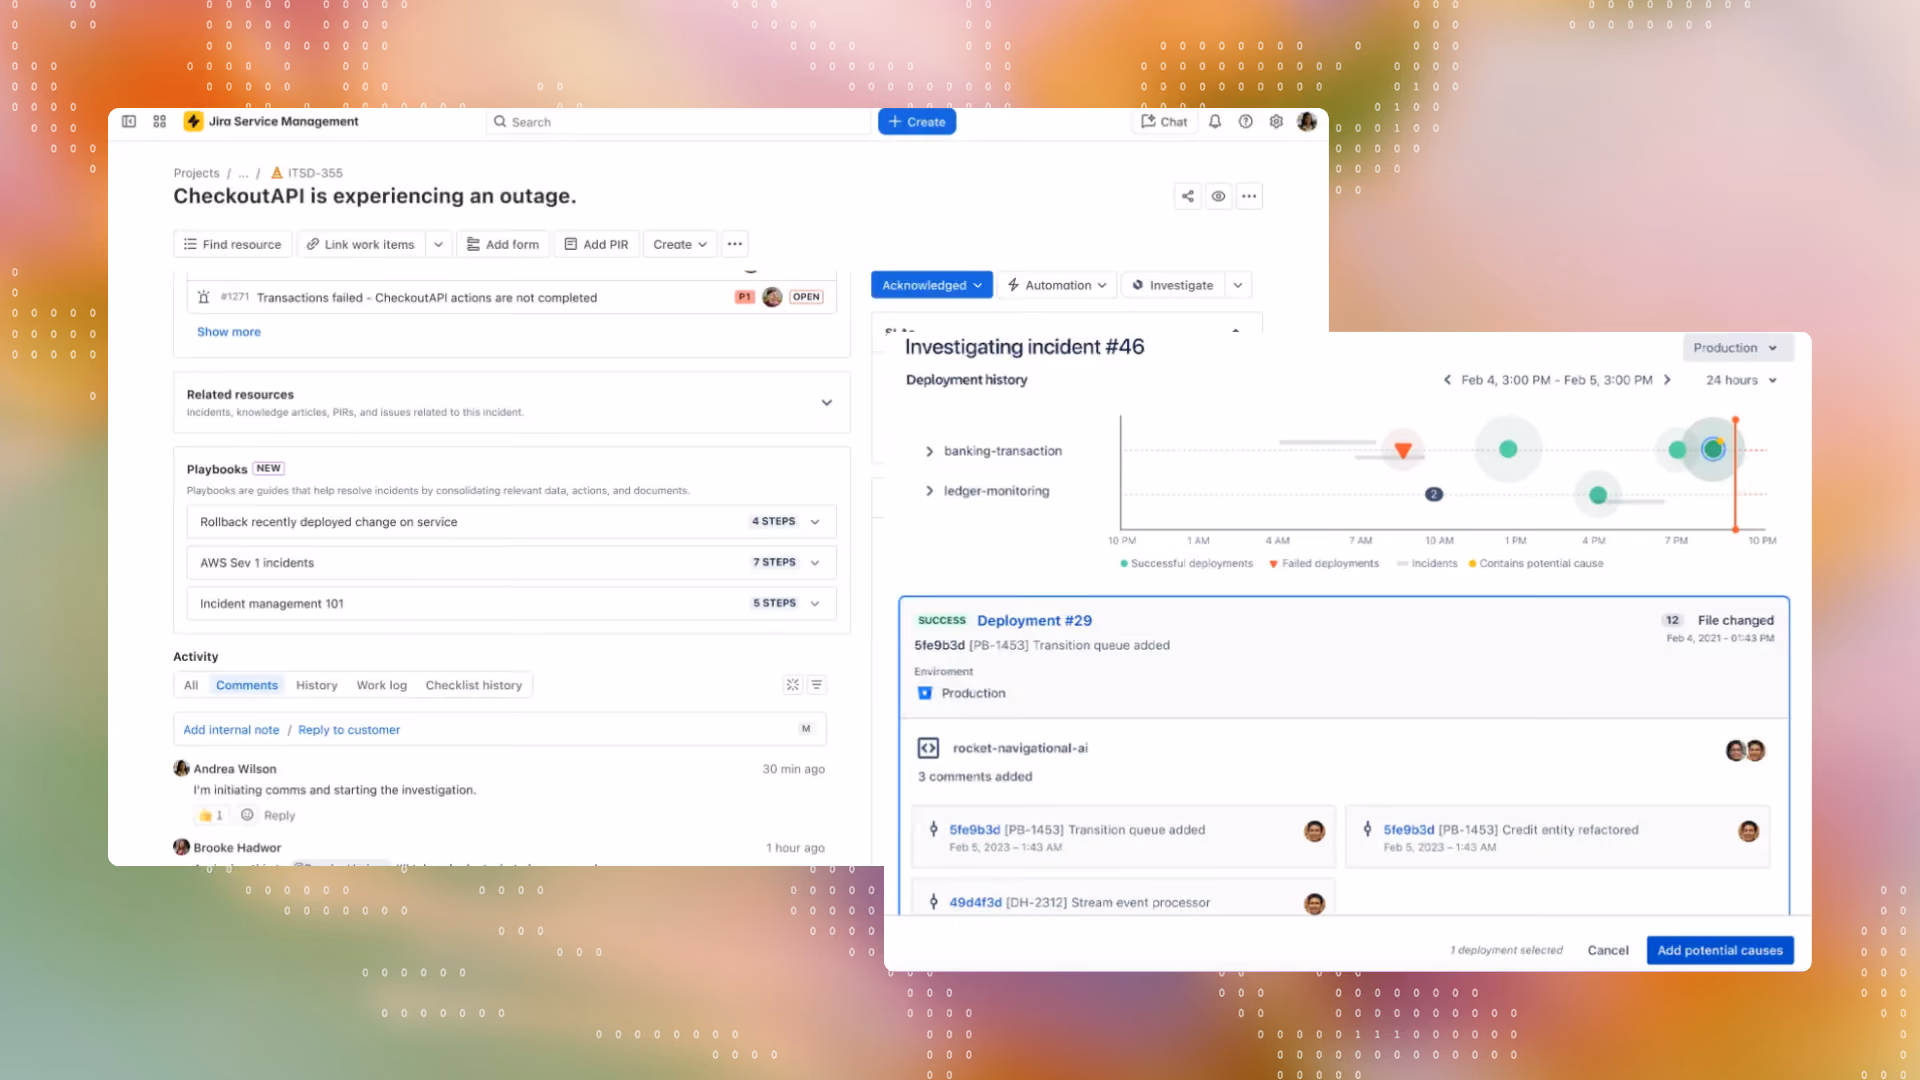Click the commit icon for Transition queue added

(x=933, y=829)
